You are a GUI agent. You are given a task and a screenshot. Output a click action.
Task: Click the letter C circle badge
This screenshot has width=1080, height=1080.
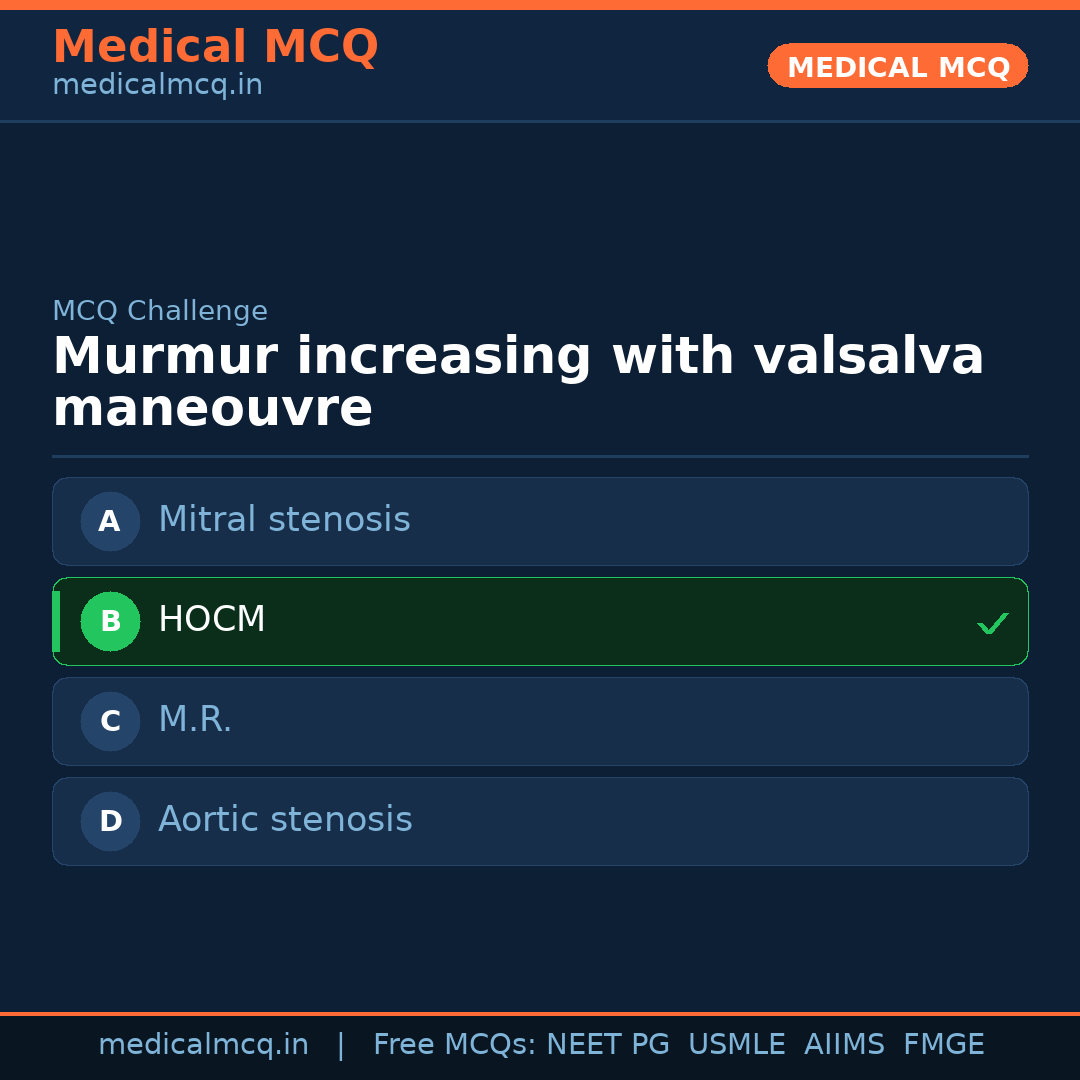pos(110,721)
